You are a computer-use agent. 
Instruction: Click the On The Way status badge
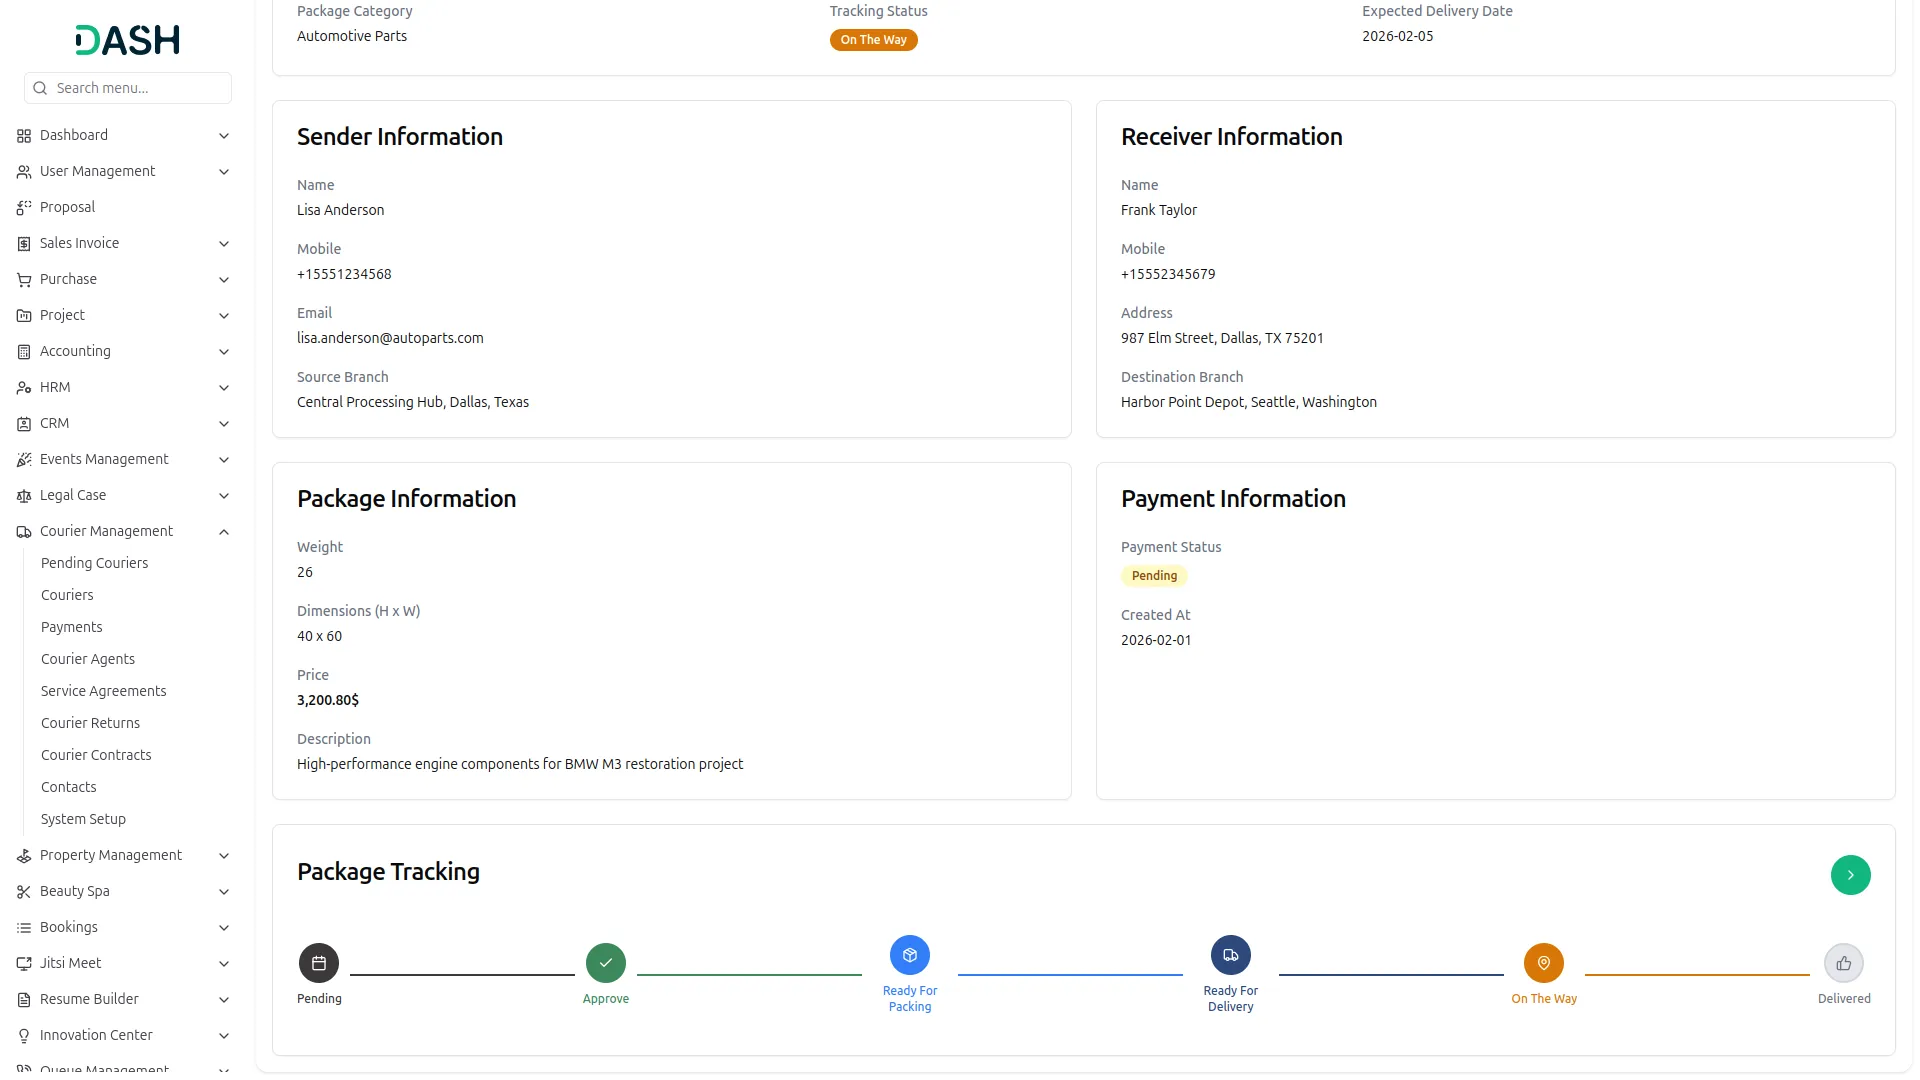pos(873,40)
